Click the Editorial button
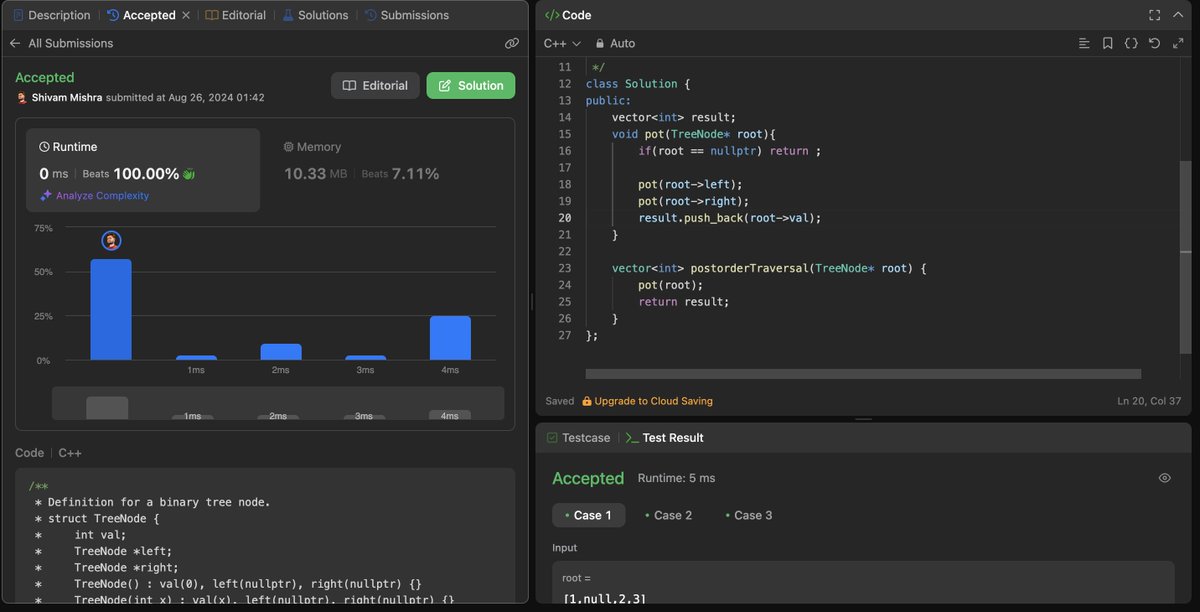1200x612 pixels. [x=375, y=85]
